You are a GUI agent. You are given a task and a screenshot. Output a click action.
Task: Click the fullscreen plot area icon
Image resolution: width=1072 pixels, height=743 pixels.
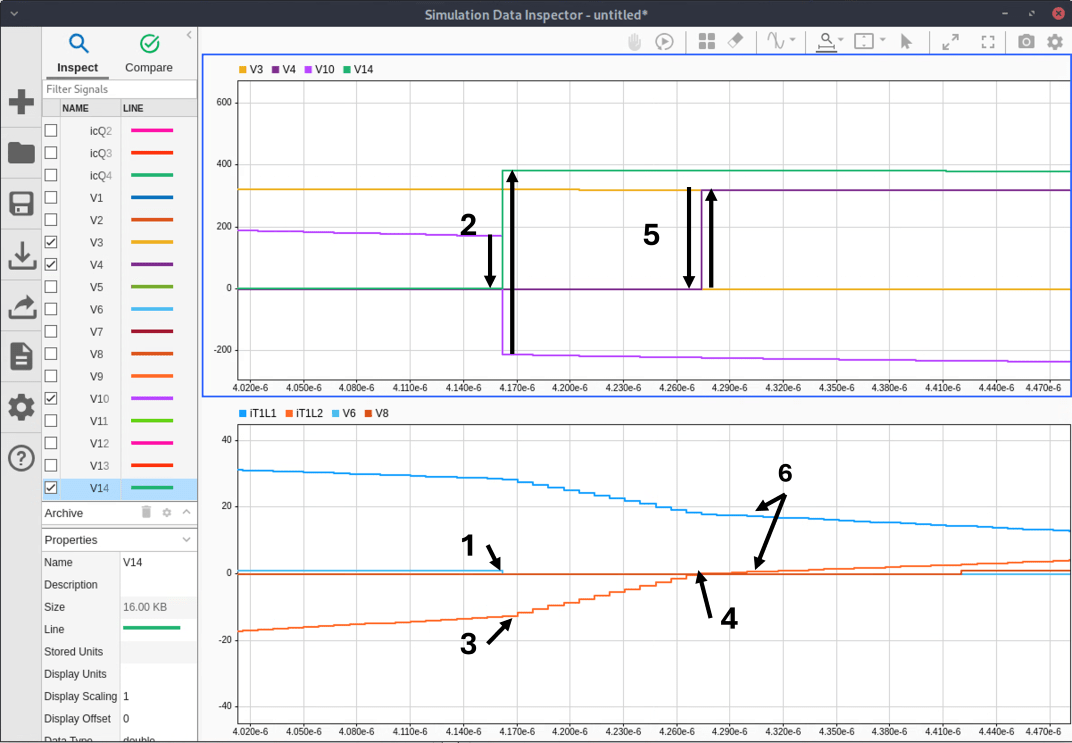988,41
